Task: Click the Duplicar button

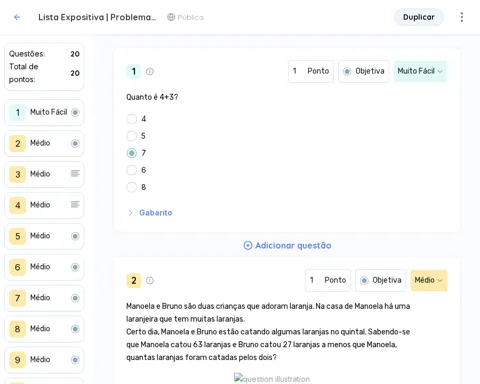Action: pos(419,17)
